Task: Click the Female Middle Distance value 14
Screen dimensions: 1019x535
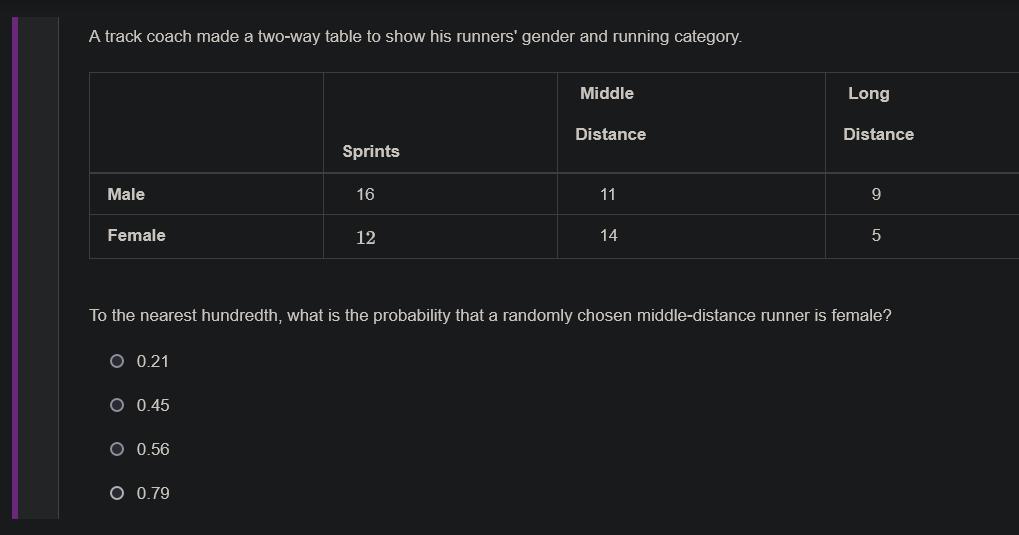Action: point(608,235)
